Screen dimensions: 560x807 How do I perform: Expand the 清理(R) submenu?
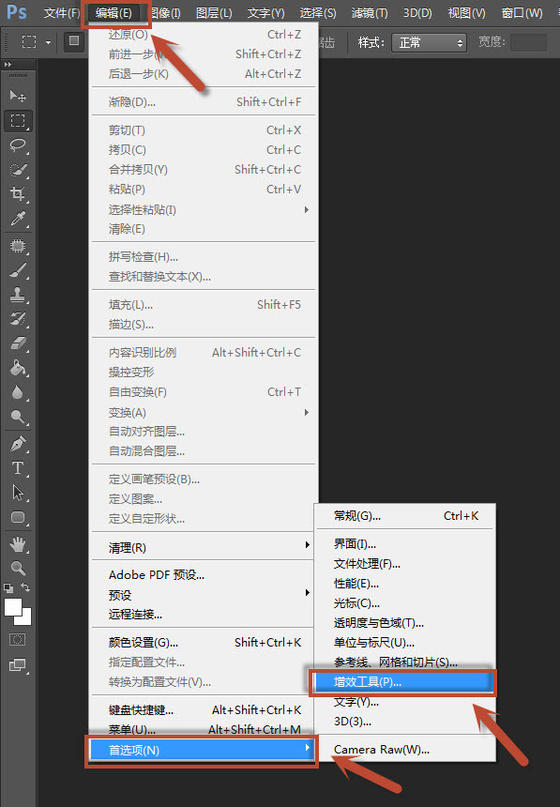point(202,548)
